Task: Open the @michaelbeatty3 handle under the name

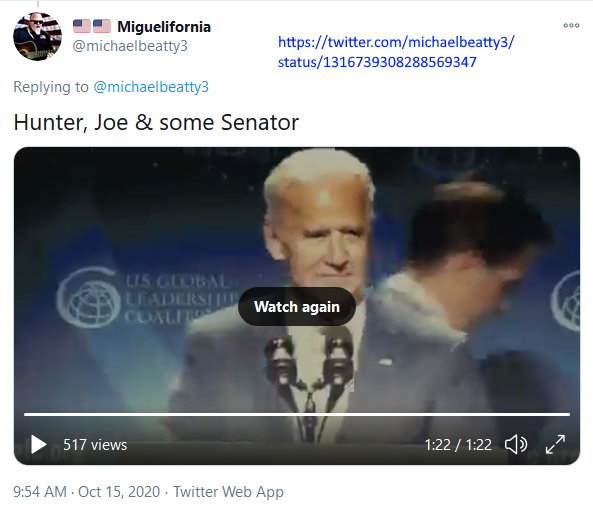Action: 130,46
